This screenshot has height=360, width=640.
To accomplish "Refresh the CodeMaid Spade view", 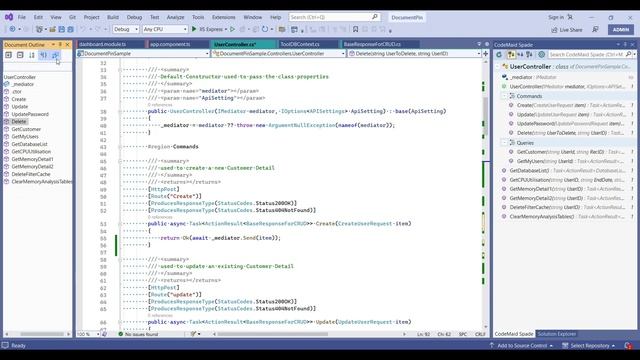I will [499, 54].
